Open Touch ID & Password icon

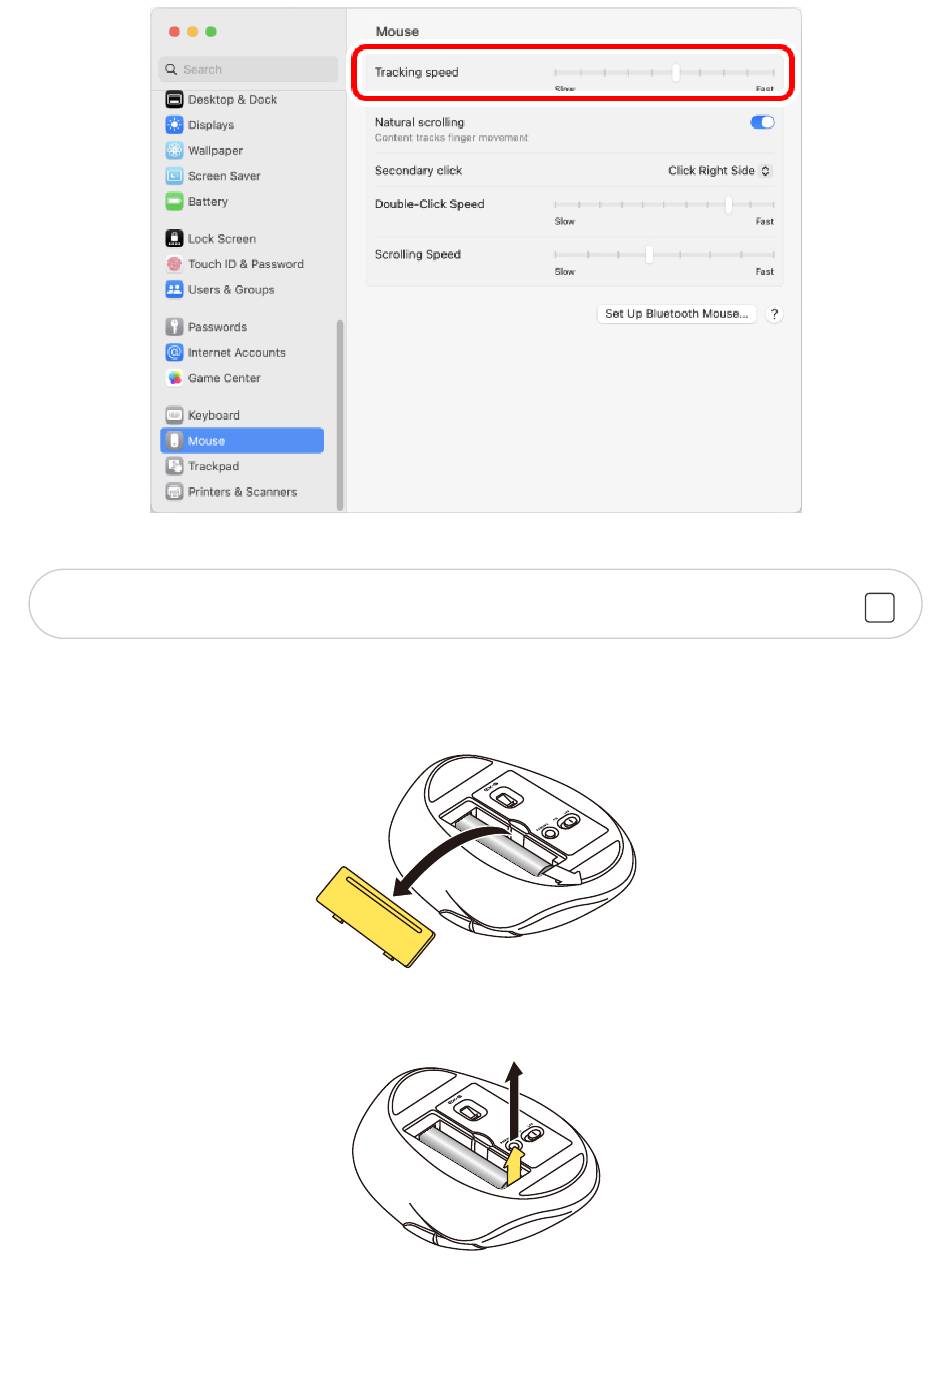tap(174, 264)
